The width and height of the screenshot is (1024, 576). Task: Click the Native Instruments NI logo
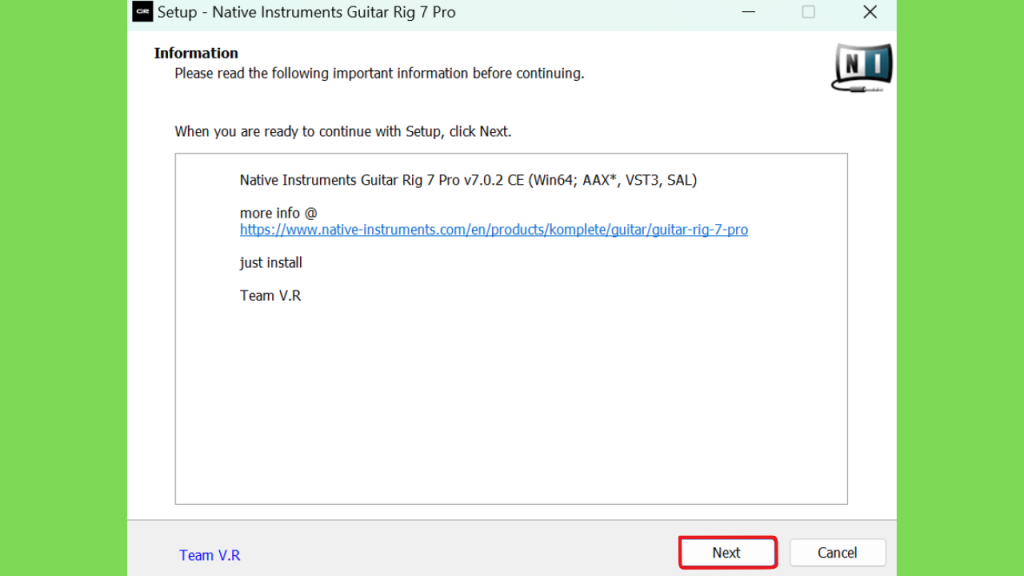pos(862,67)
